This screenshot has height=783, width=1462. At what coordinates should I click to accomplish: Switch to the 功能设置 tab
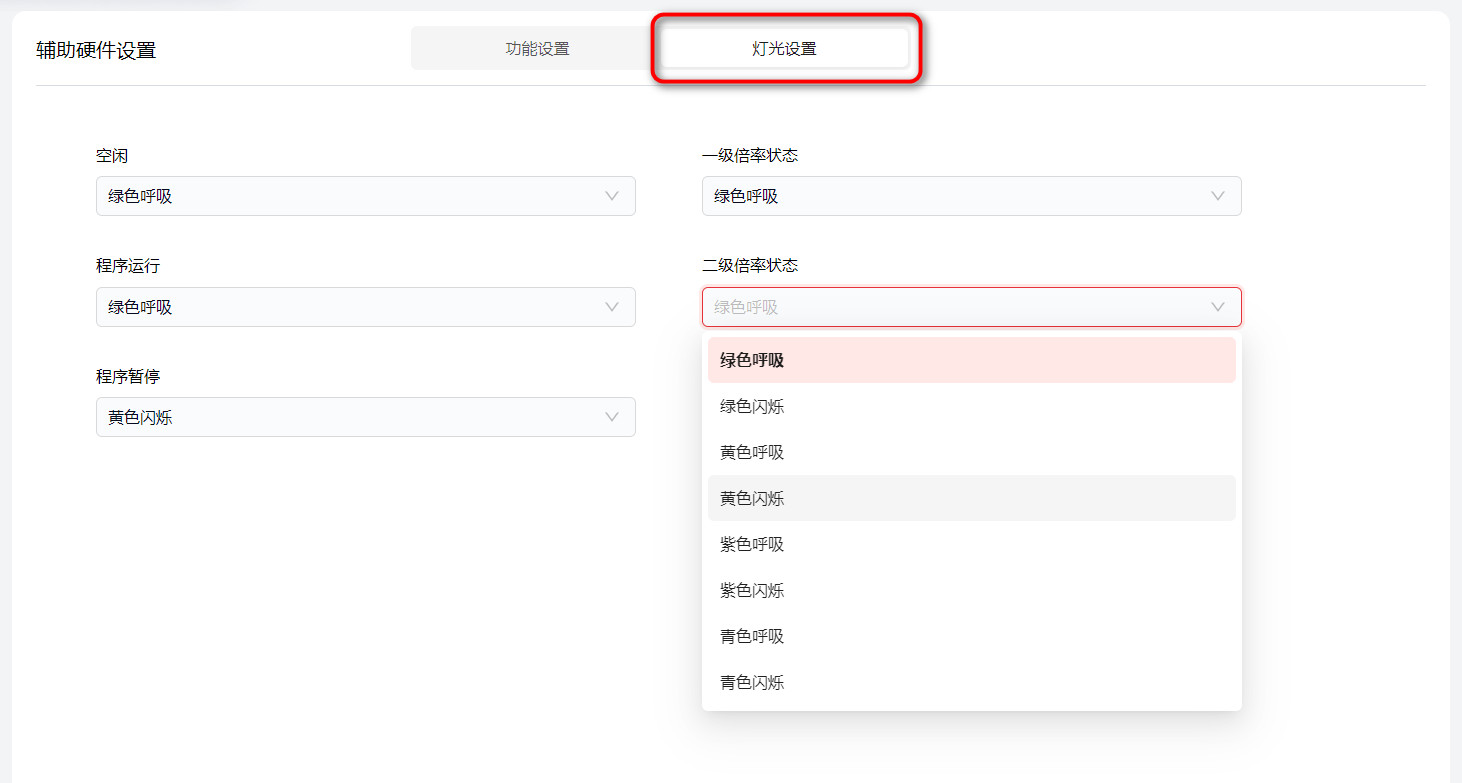click(537, 48)
